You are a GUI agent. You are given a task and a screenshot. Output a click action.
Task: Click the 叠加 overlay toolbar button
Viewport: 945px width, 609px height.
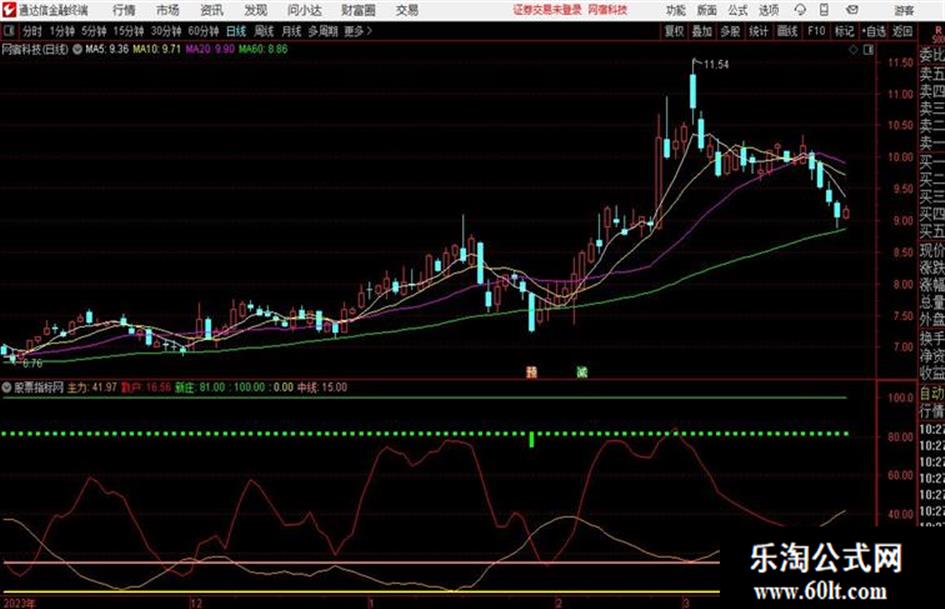pyautogui.click(x=702, y=31)
